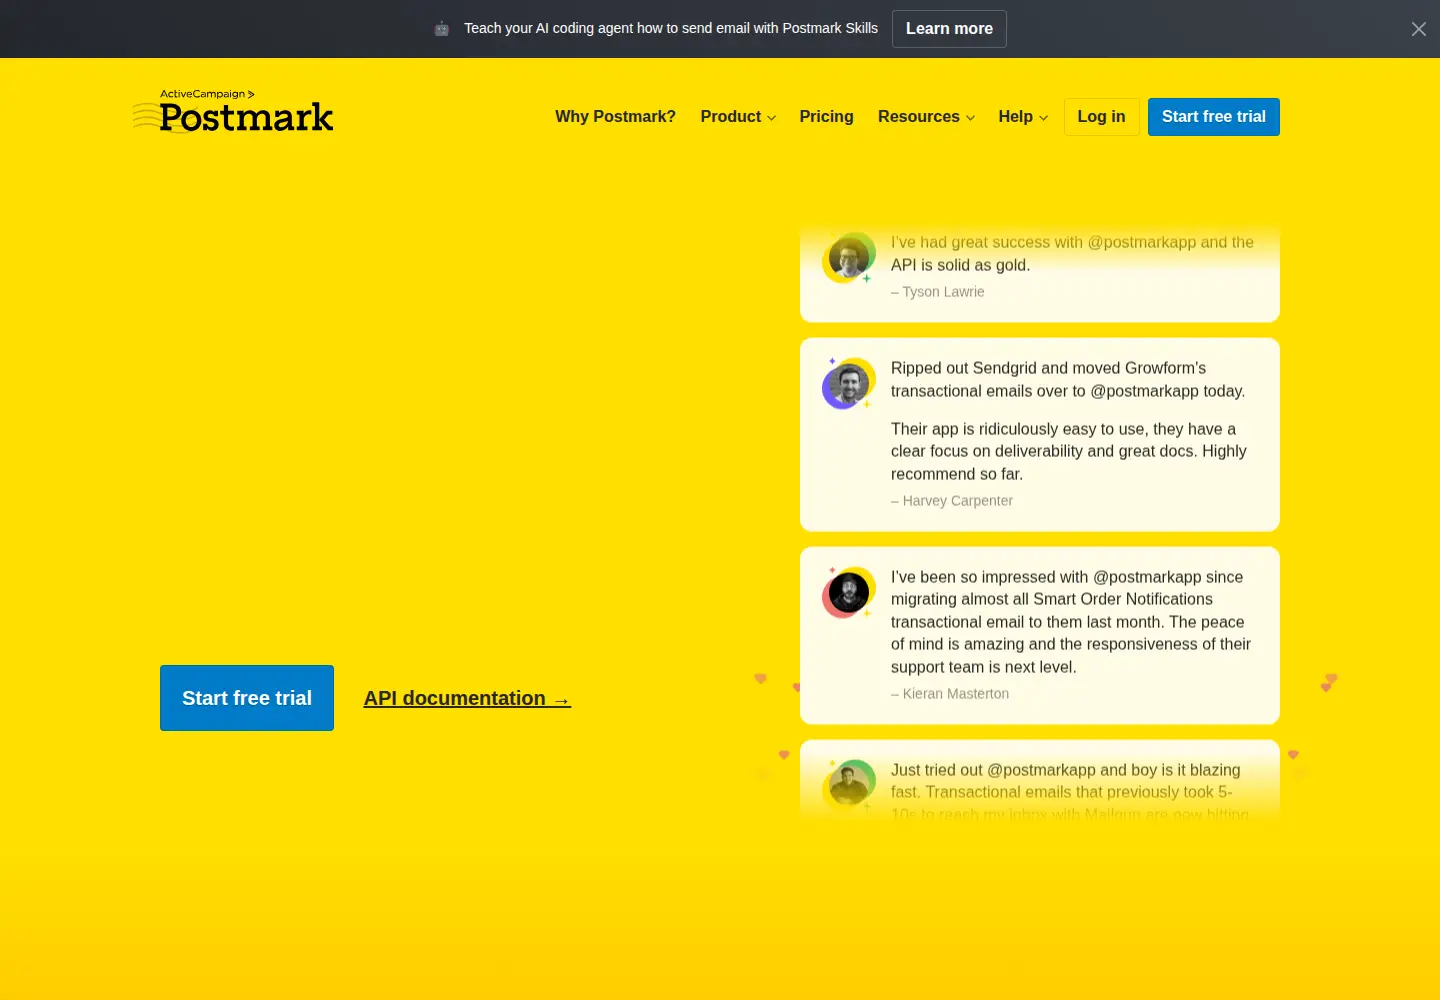Click the name "– Tyson Lawrie"
The image size is (1440, 1000).
[x=937, y=292]
